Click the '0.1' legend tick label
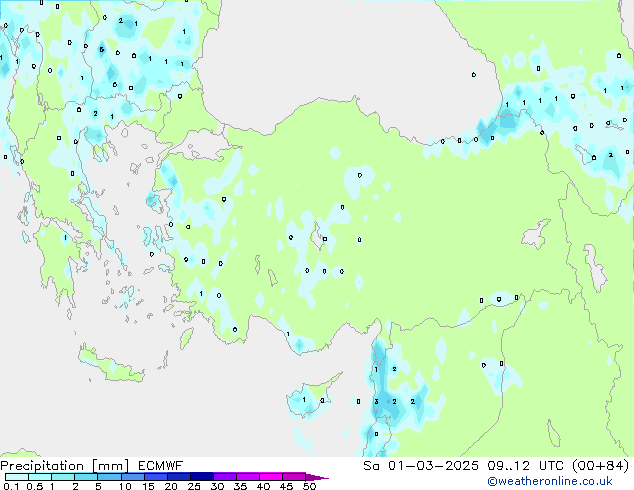 [x=11, y=486]
